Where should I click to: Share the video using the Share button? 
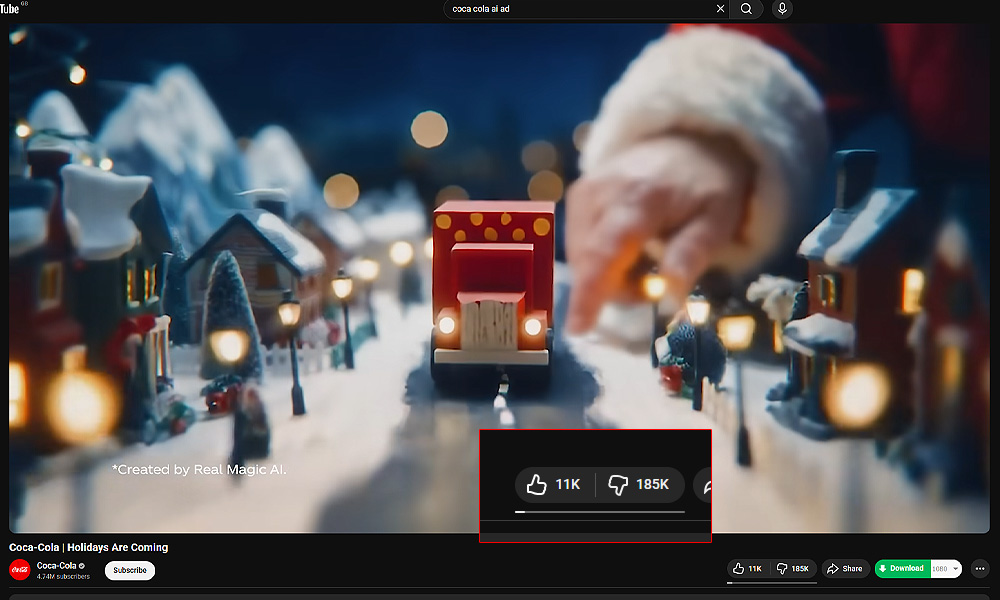coord(845,569)
